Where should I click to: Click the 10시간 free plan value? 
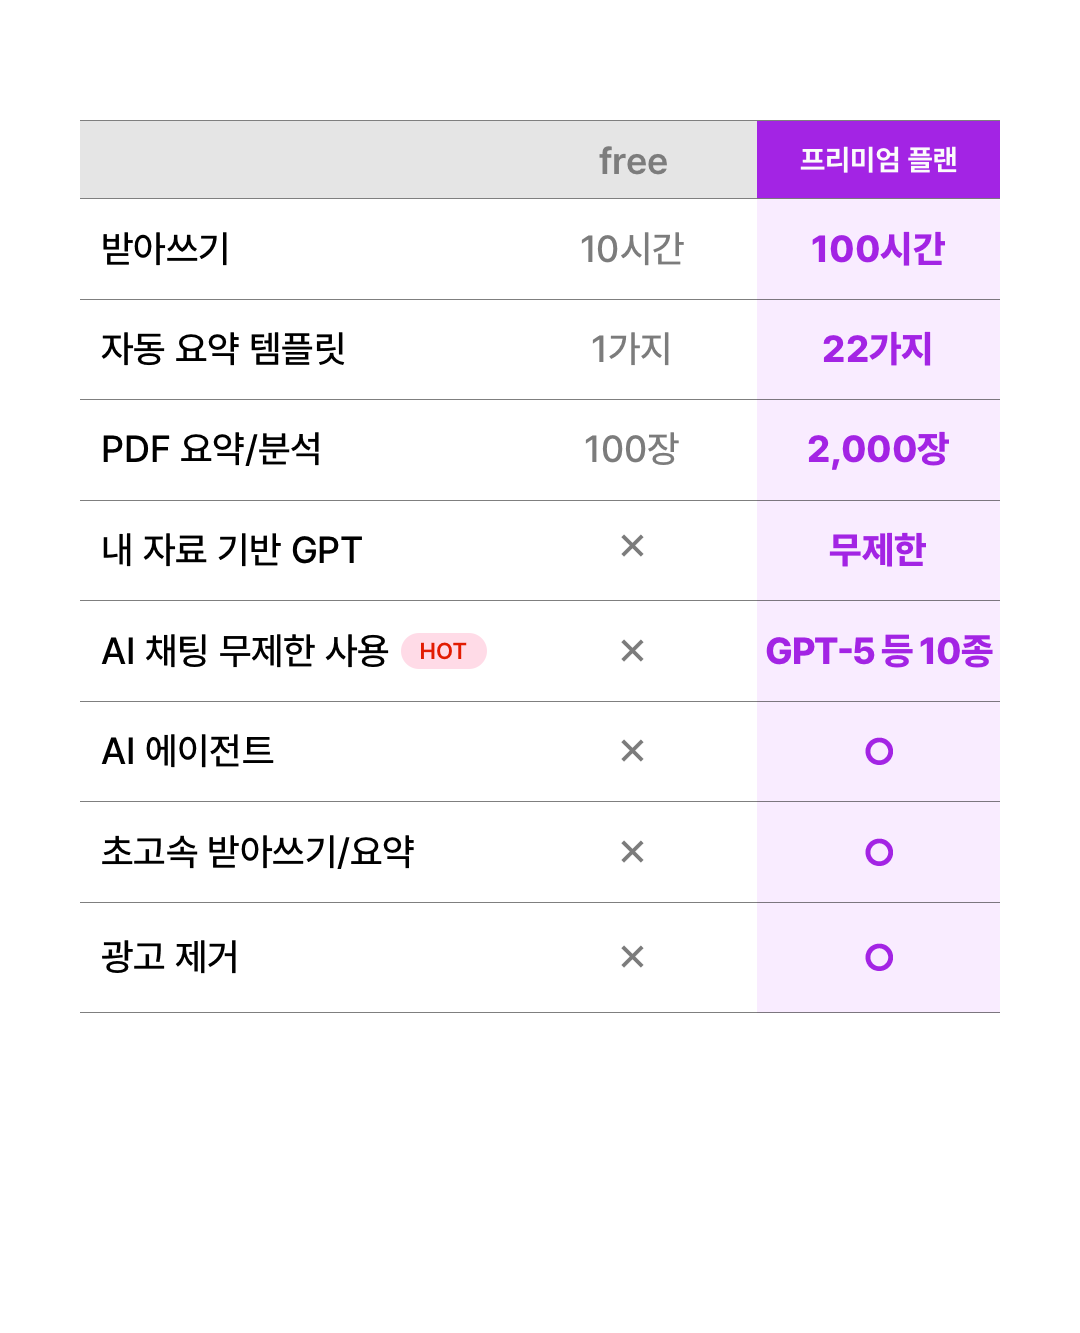632,249
